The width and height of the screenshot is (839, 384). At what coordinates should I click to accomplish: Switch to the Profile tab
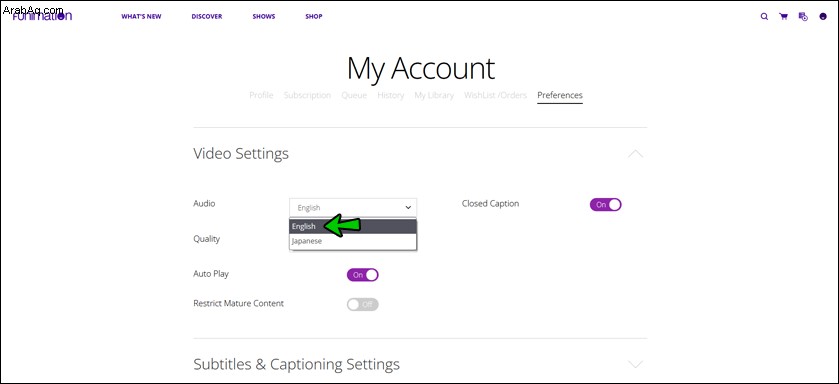[x=261, y=95]
